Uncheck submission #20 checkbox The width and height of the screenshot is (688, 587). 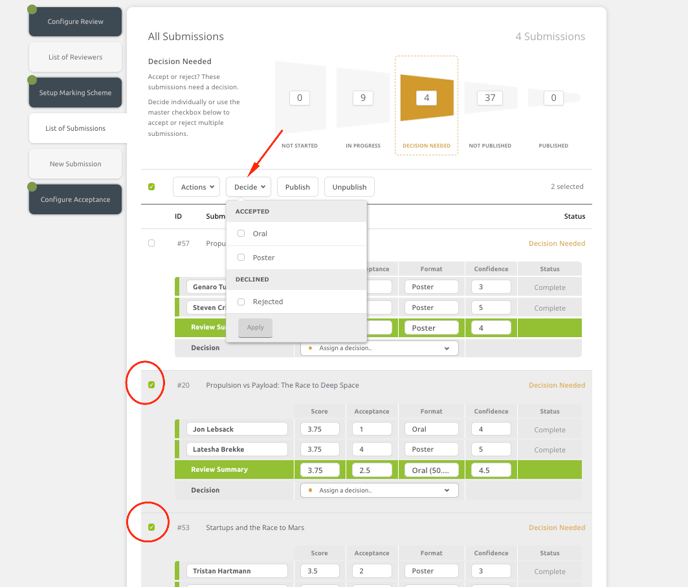pos(151,385)
